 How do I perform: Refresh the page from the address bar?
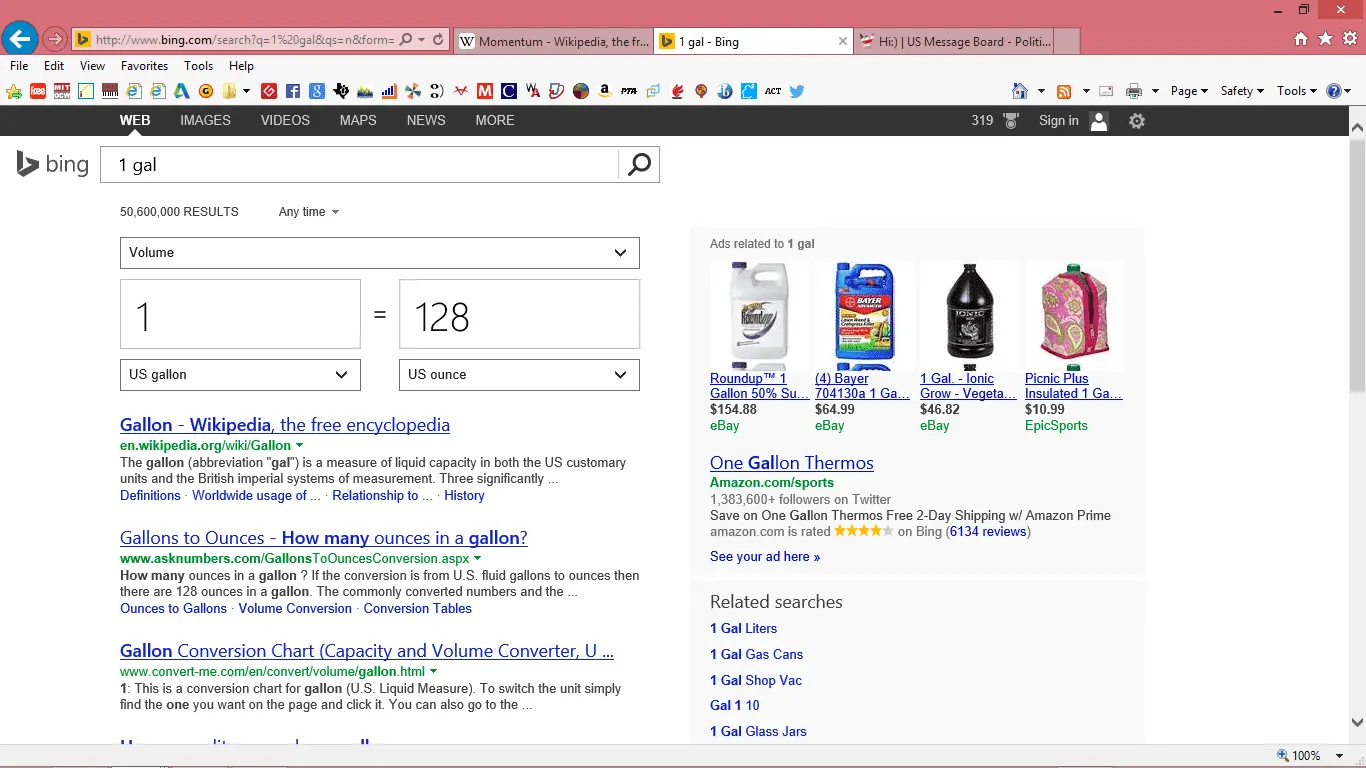pos(438,40)
